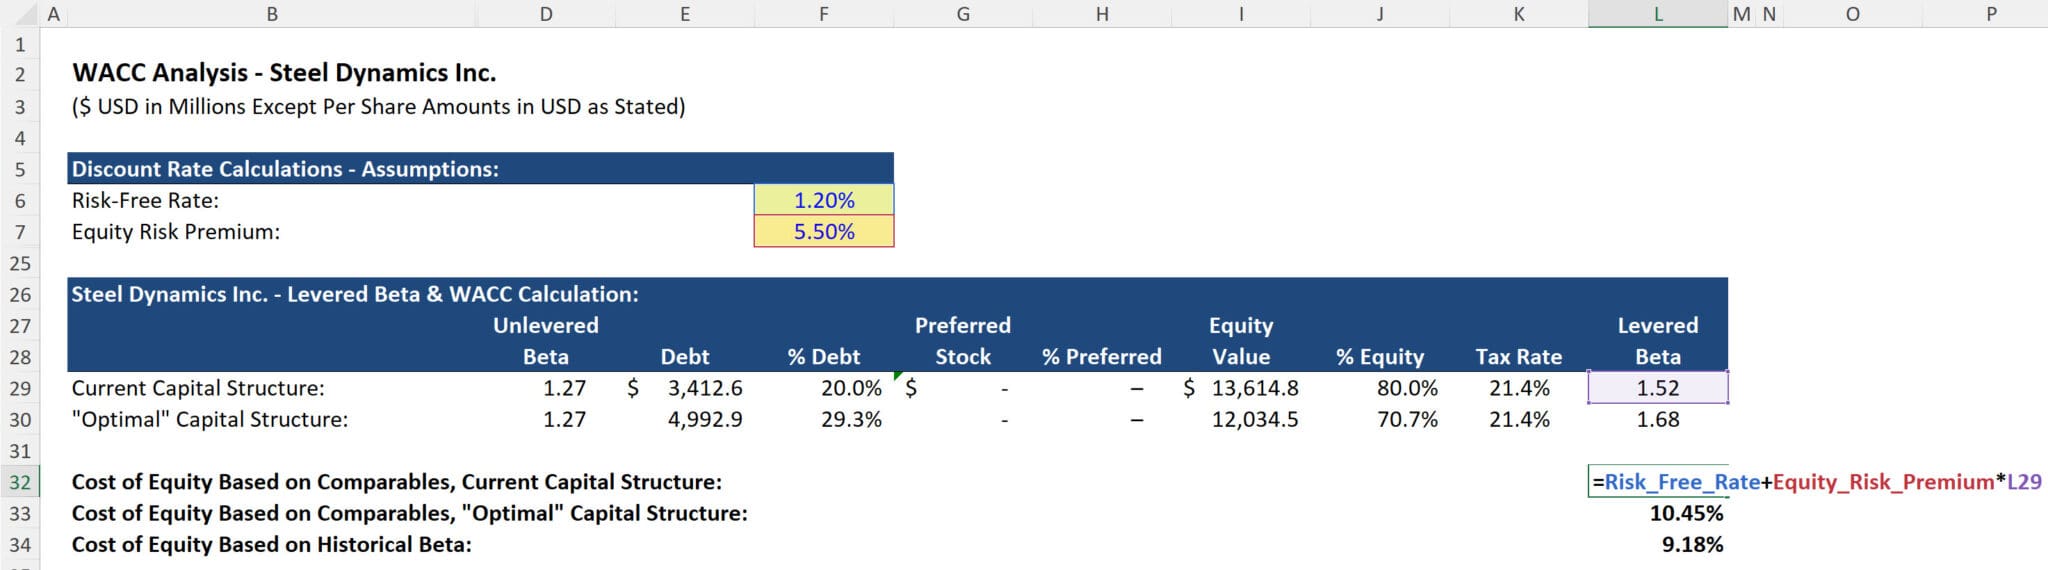Click the WACC Analysis title cell
2048x570 pixels.
[x=284, y=73]
